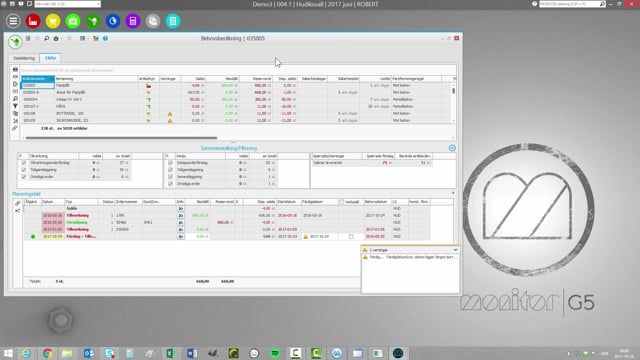The height and width of the screenshot is (360, 640).
Task: Click the horizontal scrollbar under the article list
Action: pyautogui.click(x=121, y=138)
